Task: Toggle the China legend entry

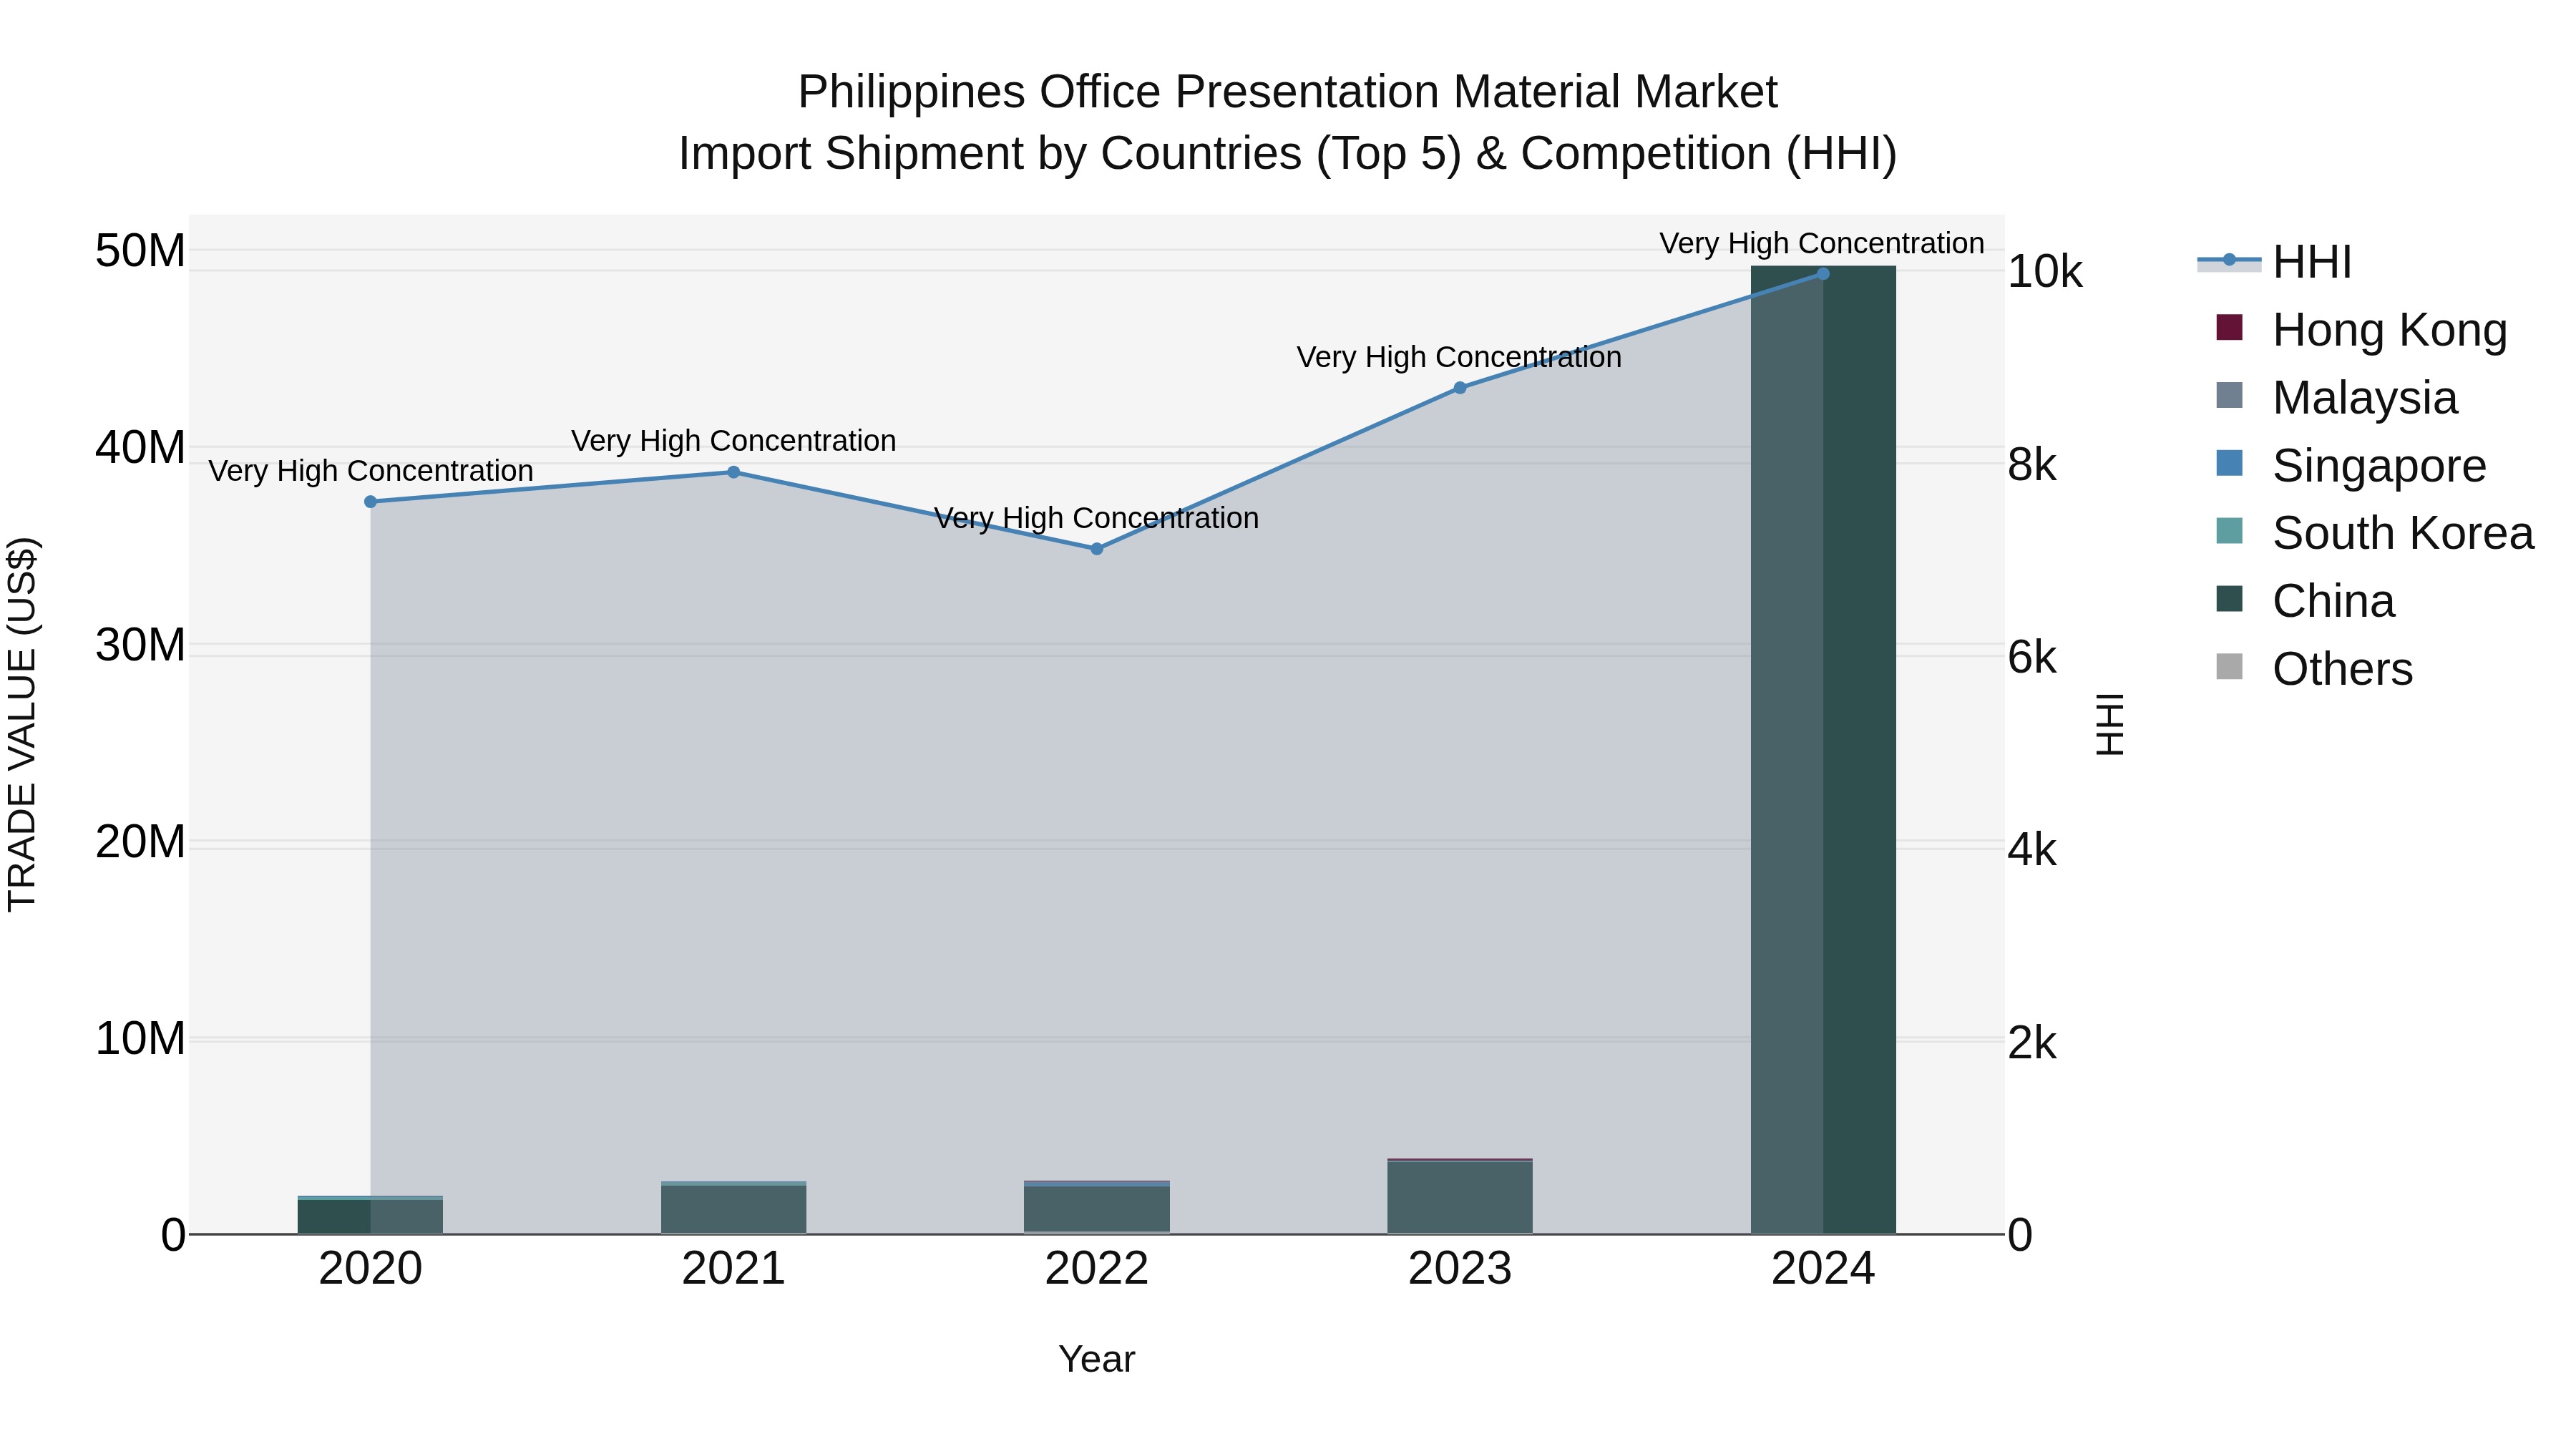Action: [2305, 601]
